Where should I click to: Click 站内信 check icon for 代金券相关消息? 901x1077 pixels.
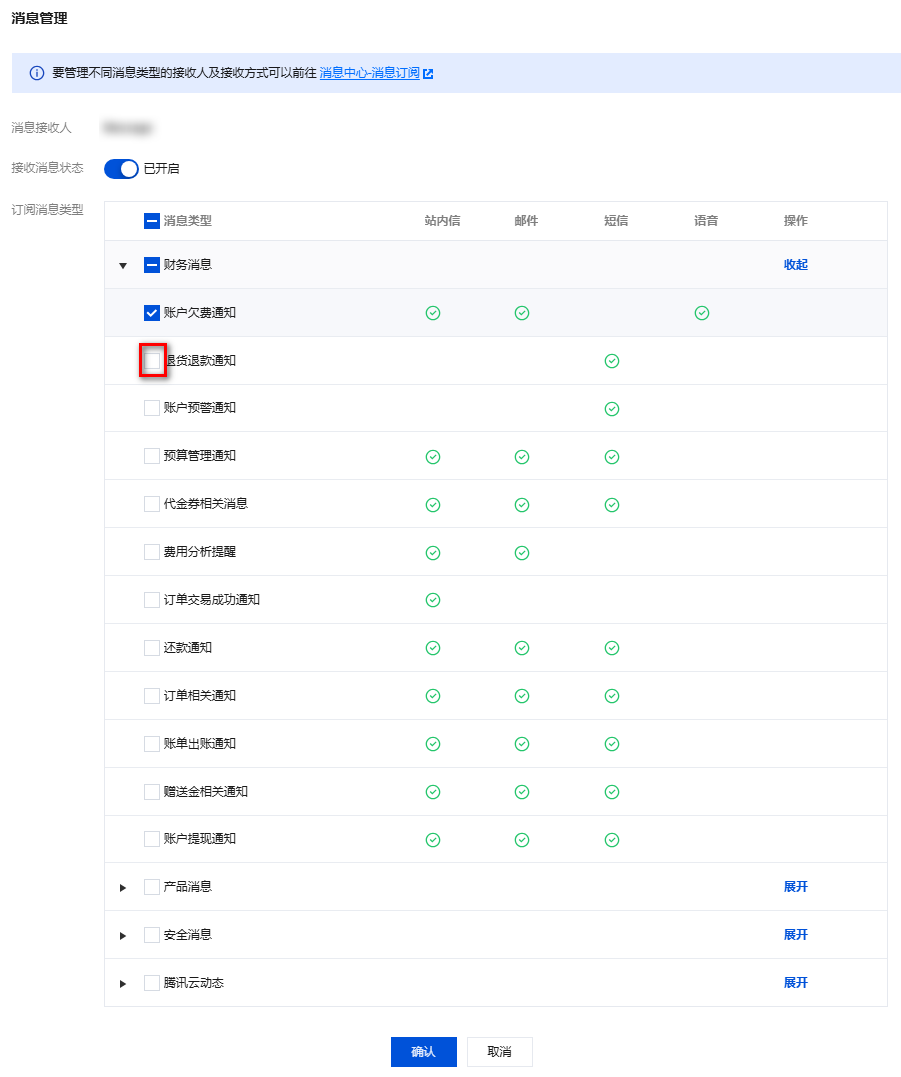(433, 506)
